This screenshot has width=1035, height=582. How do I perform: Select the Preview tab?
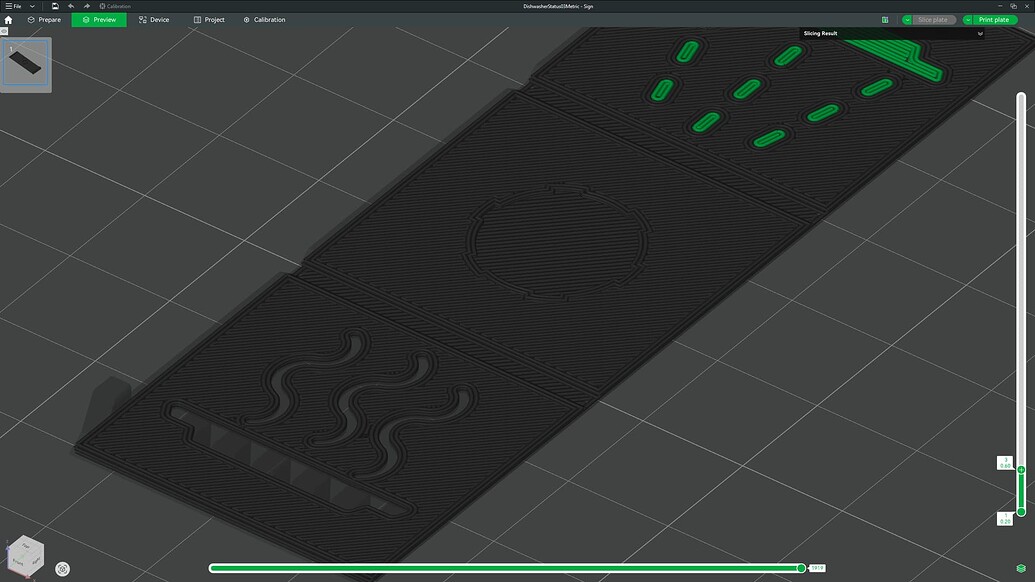click(x=100, y=20)
